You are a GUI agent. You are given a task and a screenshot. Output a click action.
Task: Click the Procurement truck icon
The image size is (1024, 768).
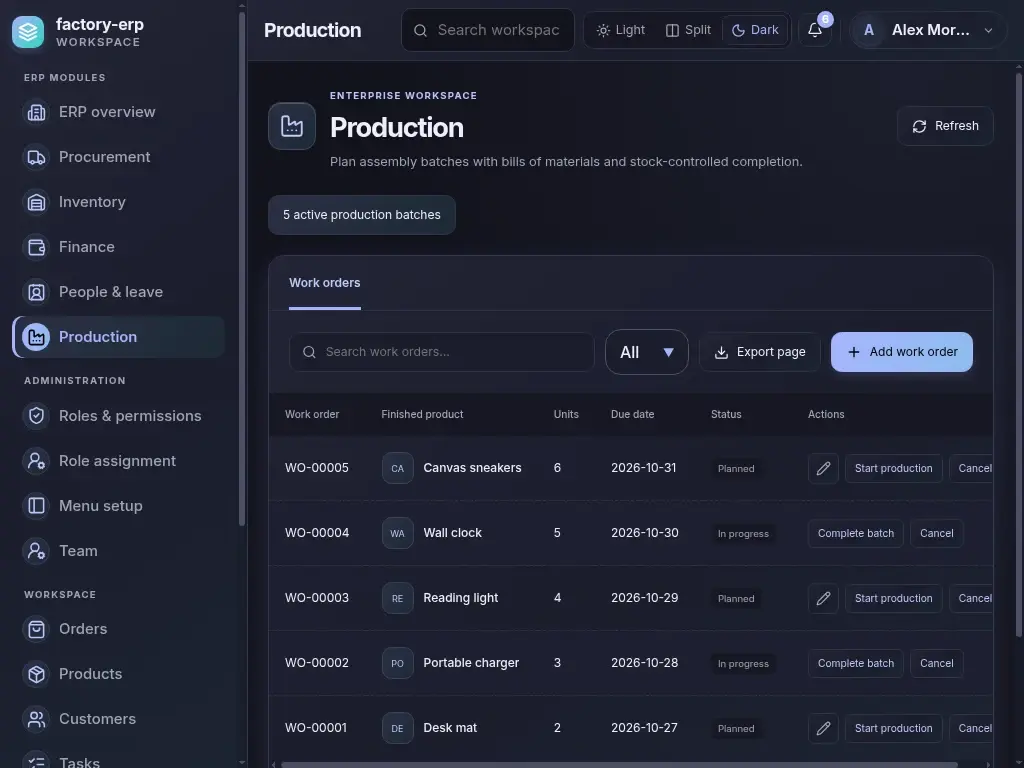[37, 157]
